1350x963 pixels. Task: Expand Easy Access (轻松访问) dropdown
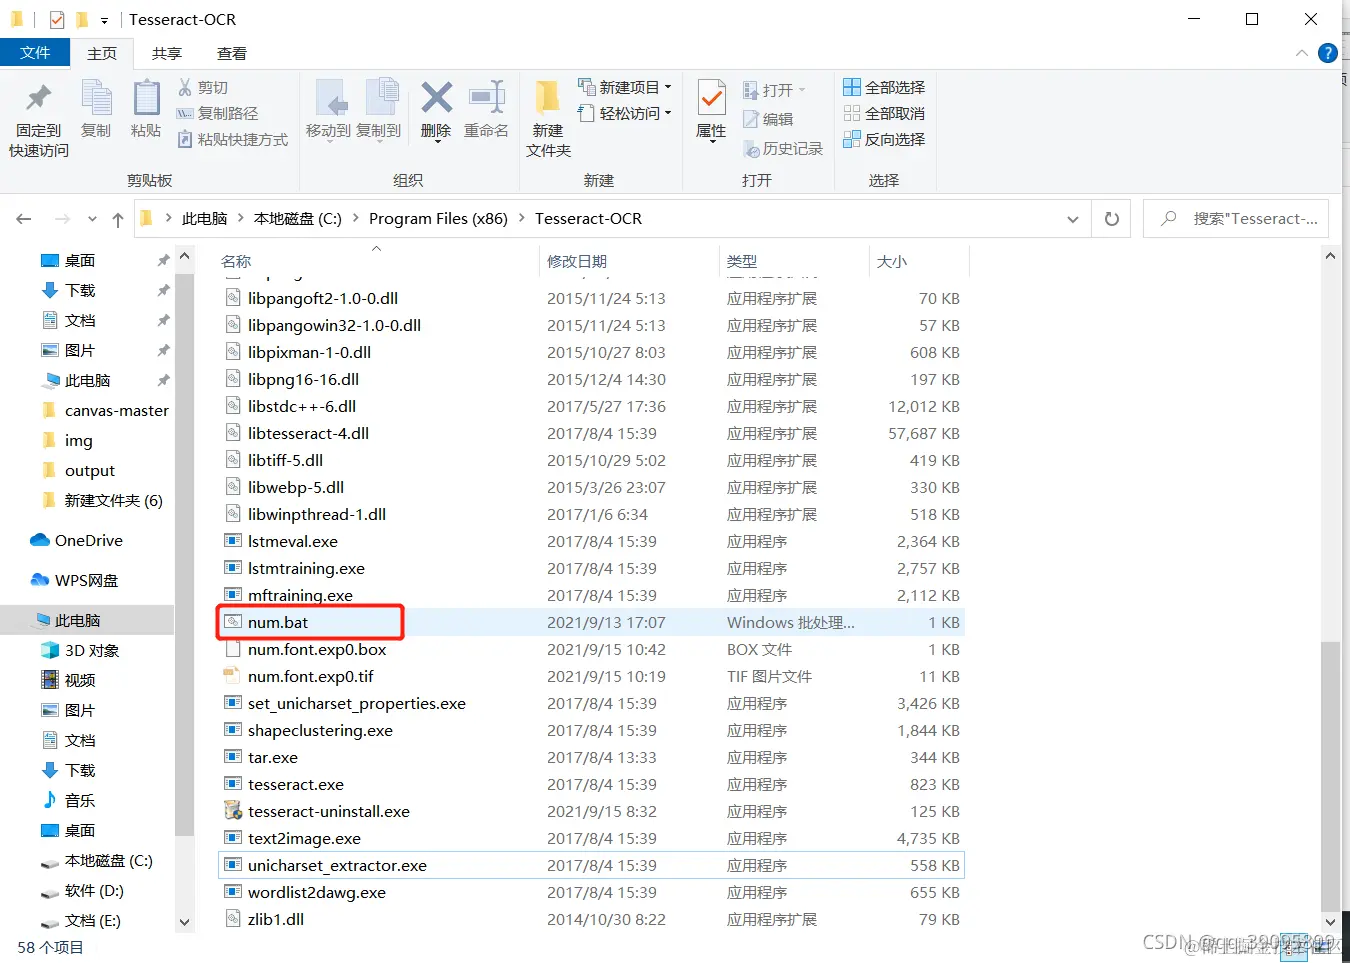(668, 113)
